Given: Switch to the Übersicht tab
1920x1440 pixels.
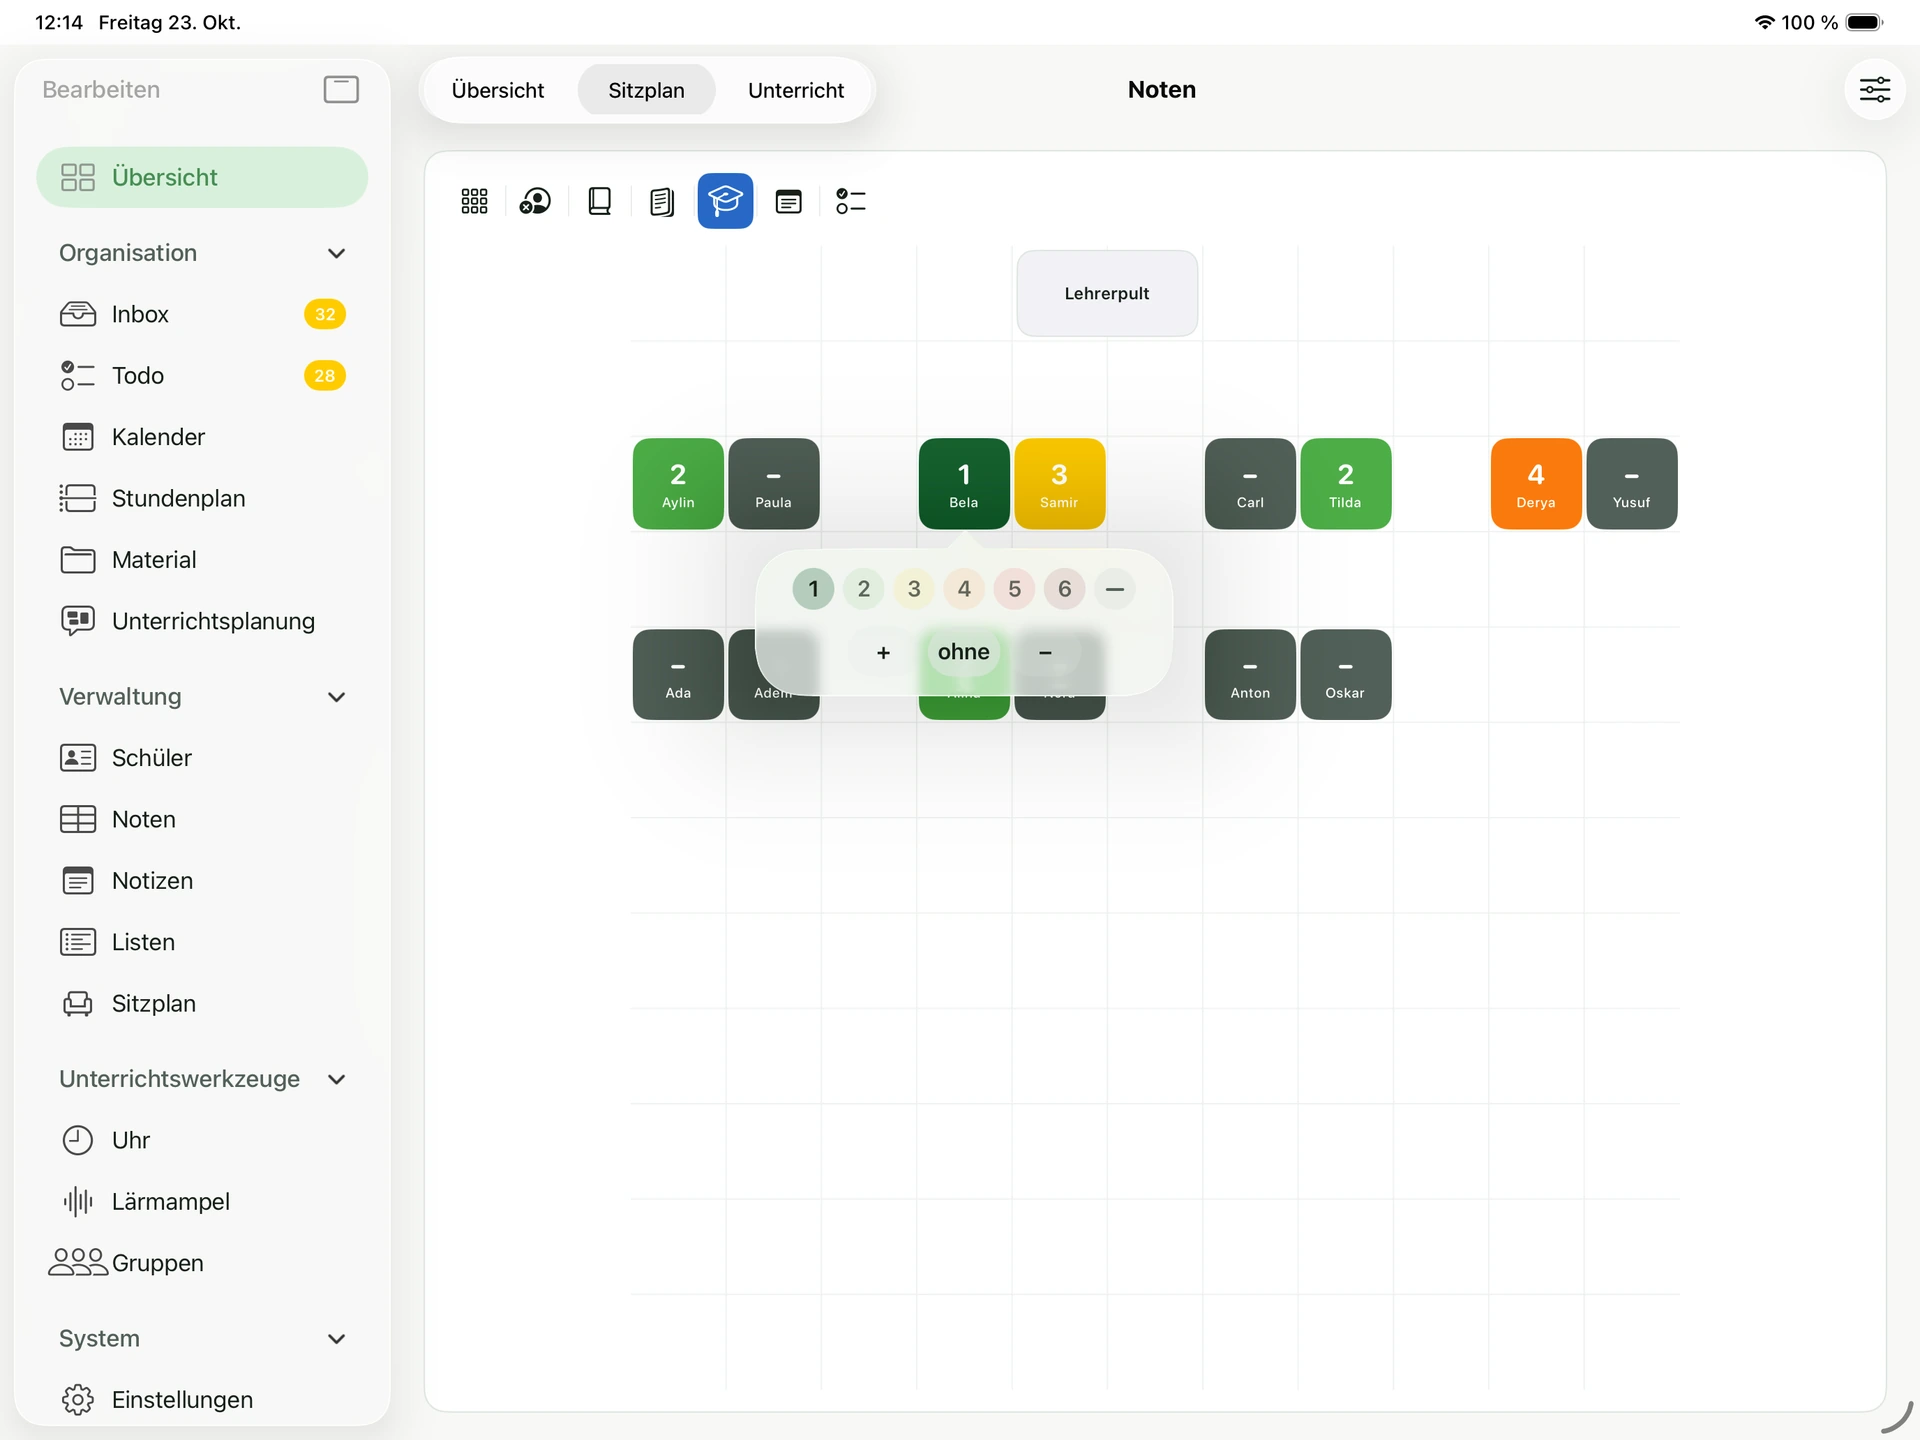Looking at the screenshot, I should (x=498, y=90).
